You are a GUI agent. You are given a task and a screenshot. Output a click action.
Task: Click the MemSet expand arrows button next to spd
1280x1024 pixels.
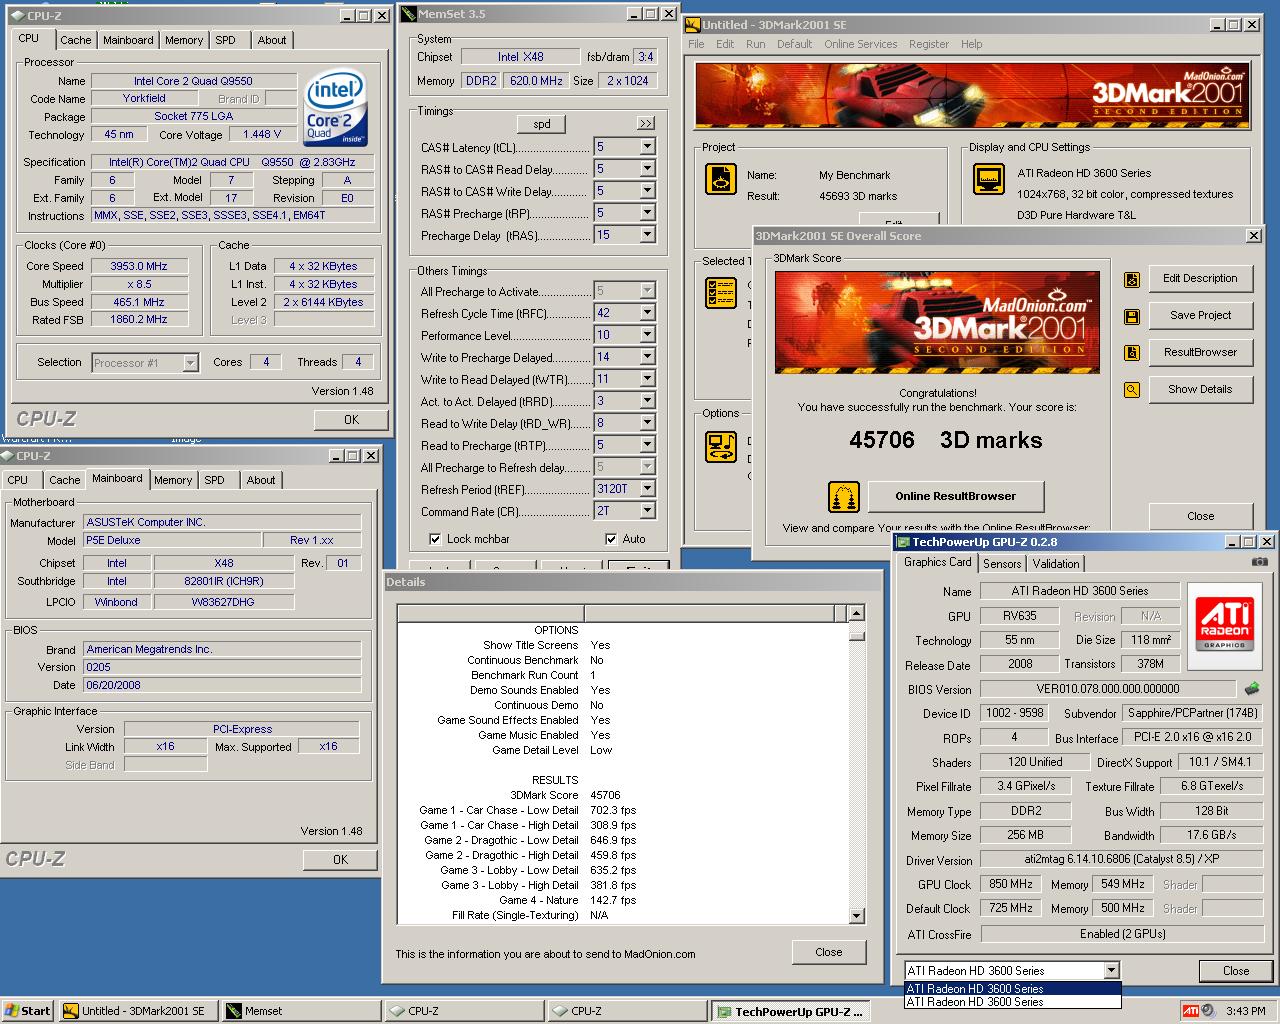point(646,124)
